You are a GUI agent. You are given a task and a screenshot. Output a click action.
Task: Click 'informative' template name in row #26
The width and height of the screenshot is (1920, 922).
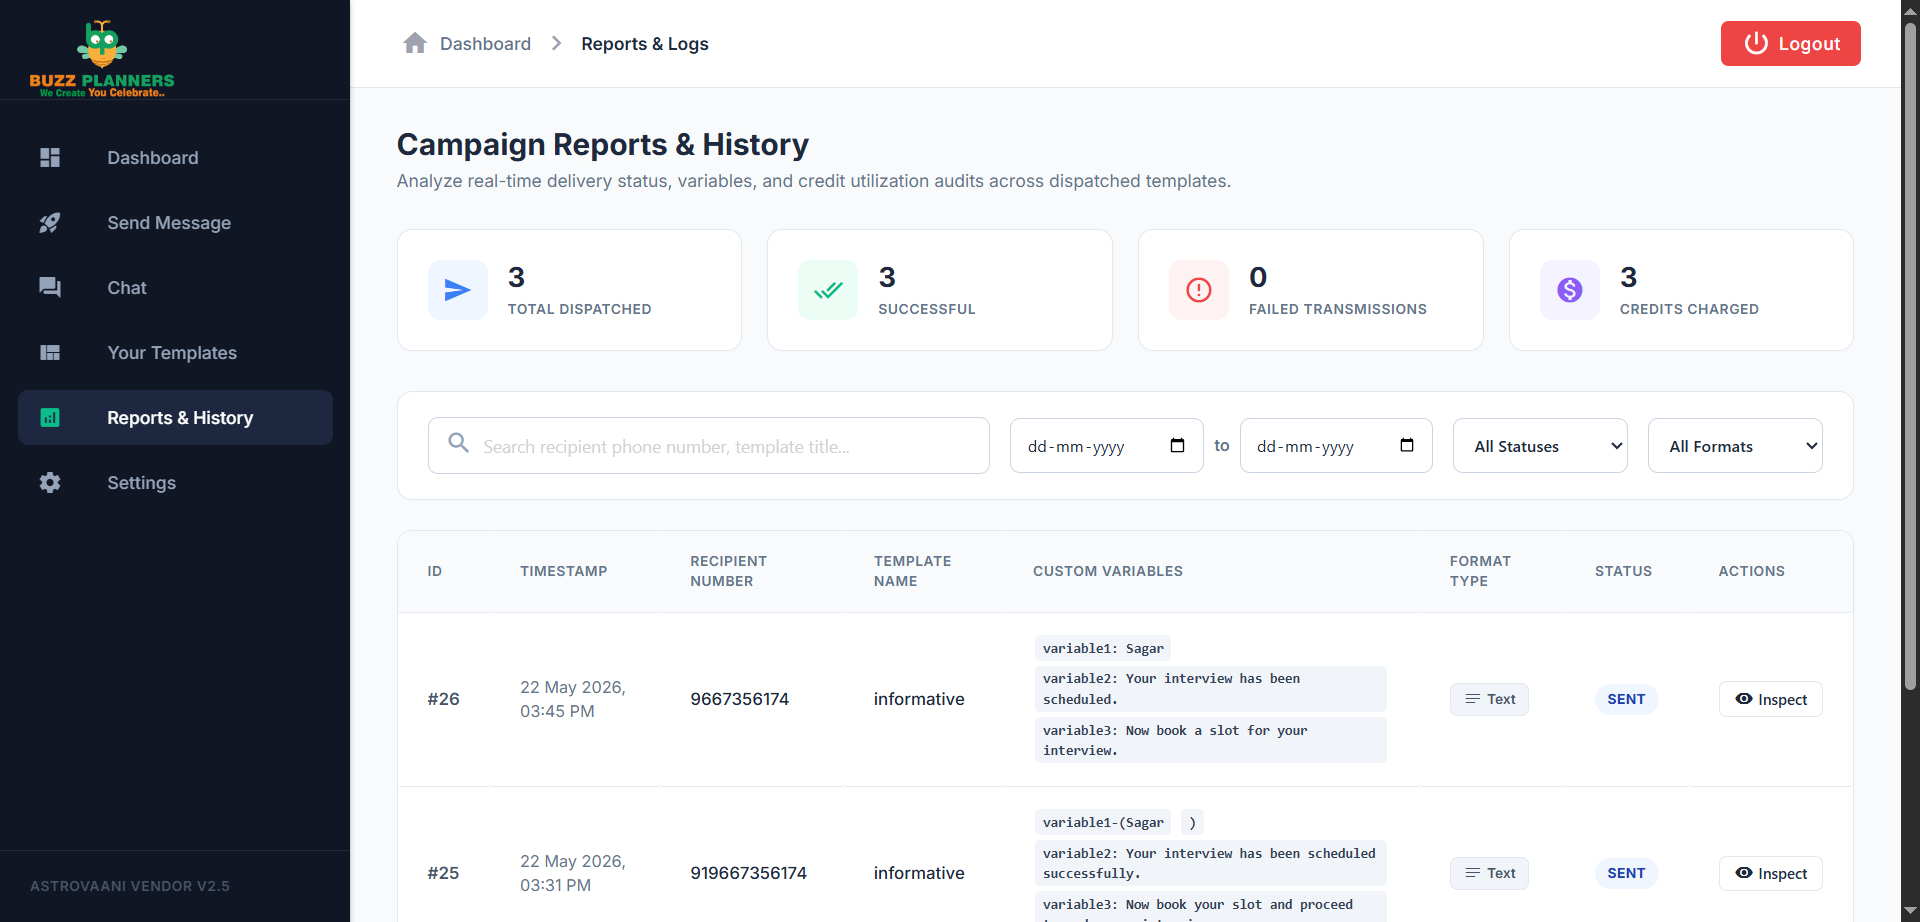coord(919,699)
